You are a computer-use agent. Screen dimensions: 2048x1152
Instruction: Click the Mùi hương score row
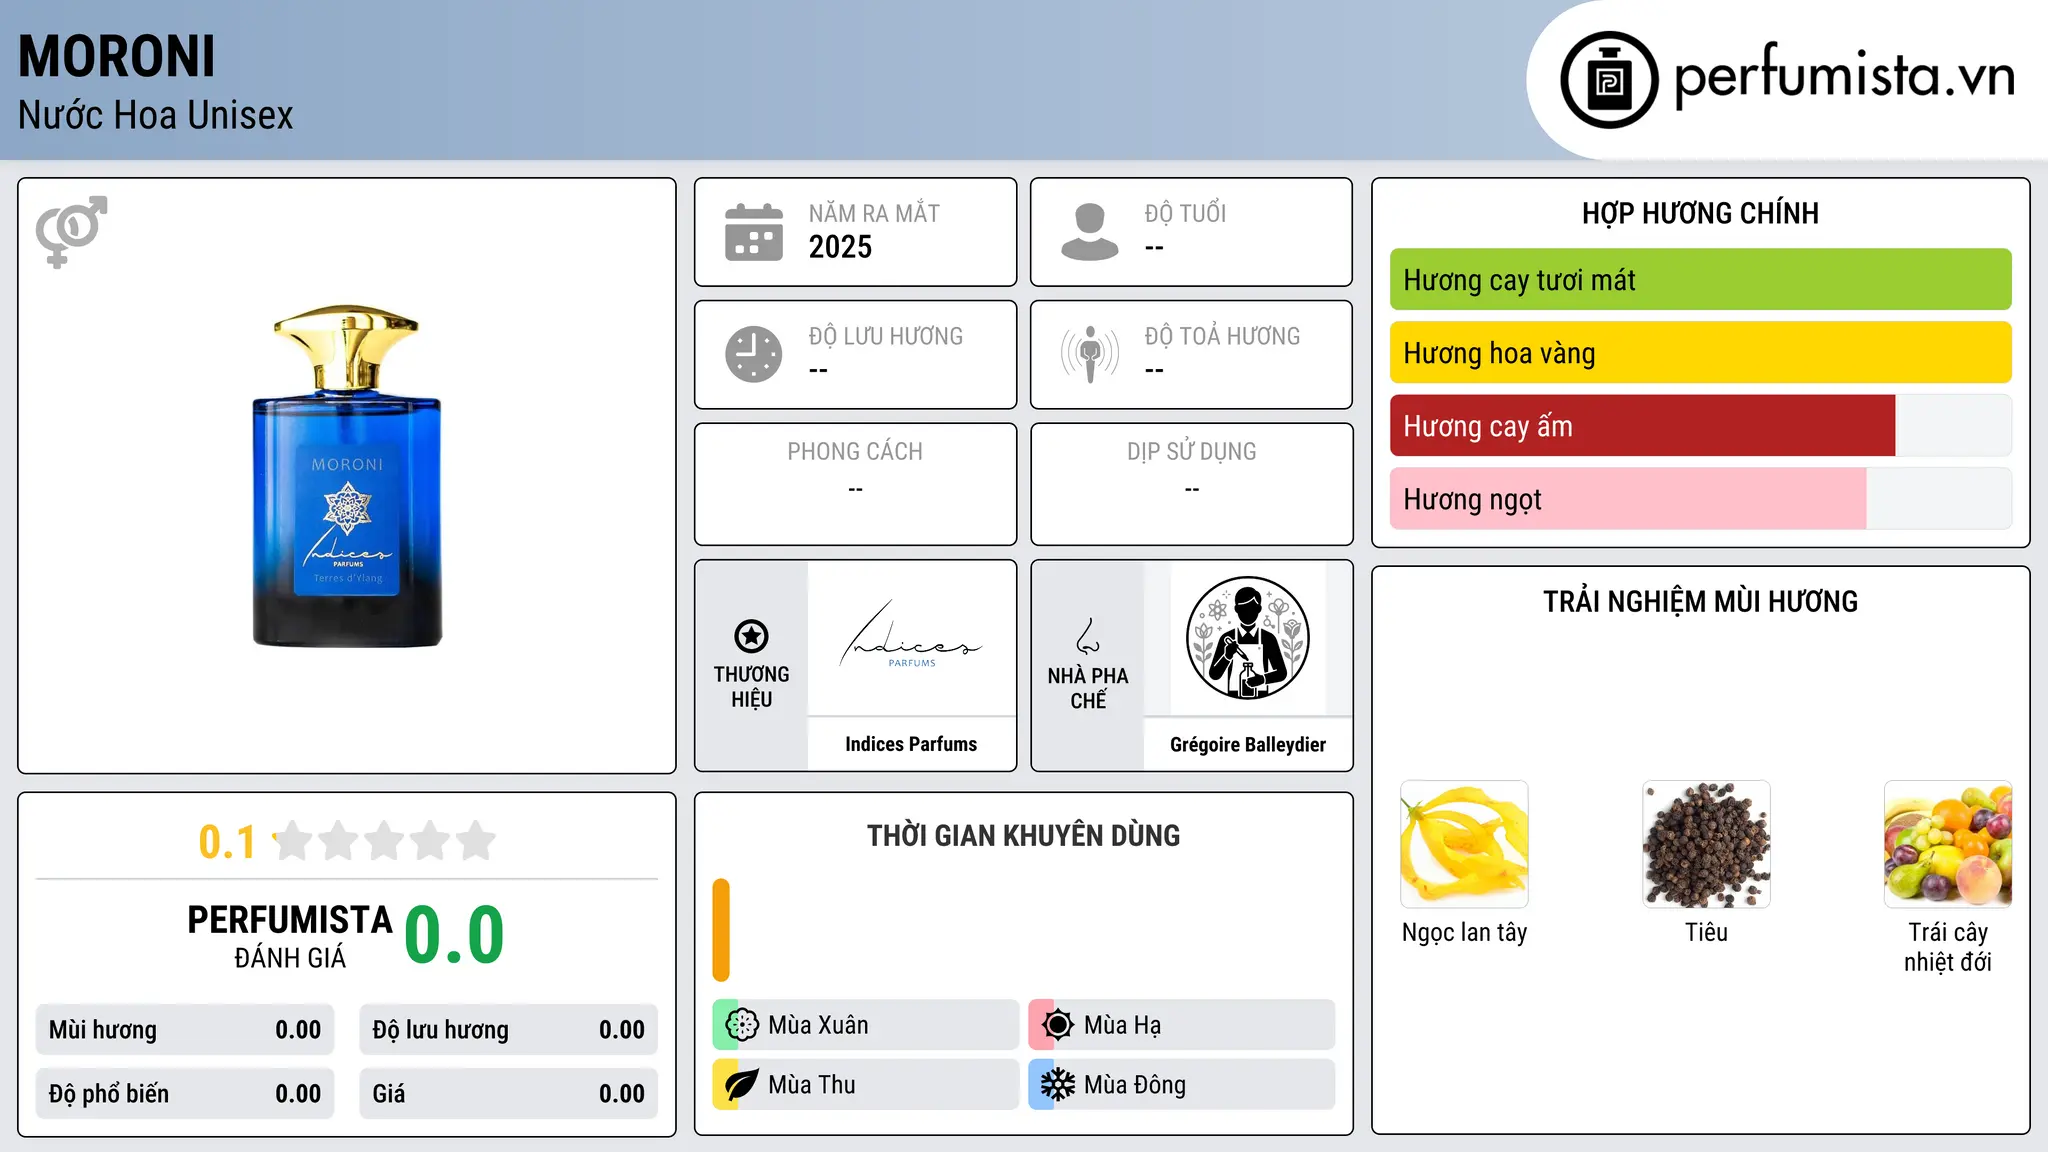coord(185,1030)
